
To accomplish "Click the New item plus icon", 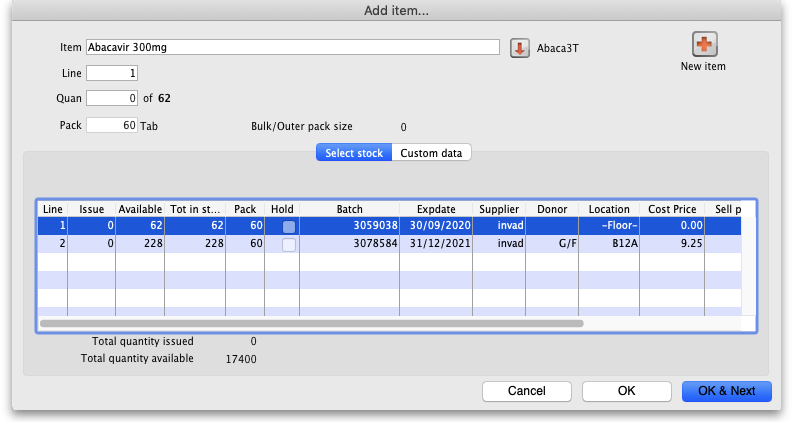I will tap(704, 45).
